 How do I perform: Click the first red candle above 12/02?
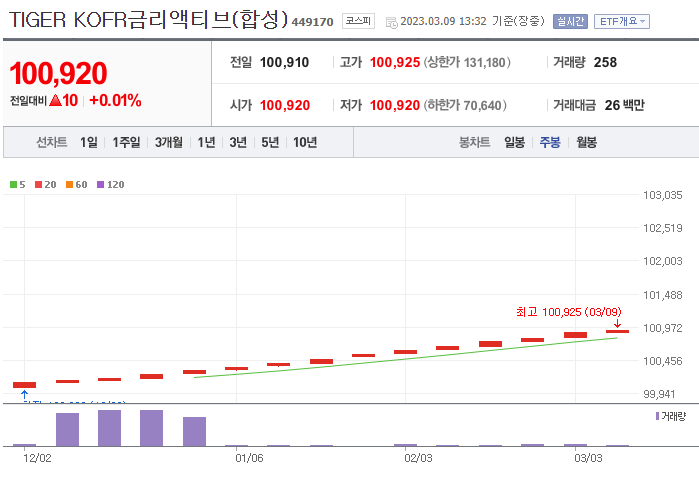tap(25, 385)
